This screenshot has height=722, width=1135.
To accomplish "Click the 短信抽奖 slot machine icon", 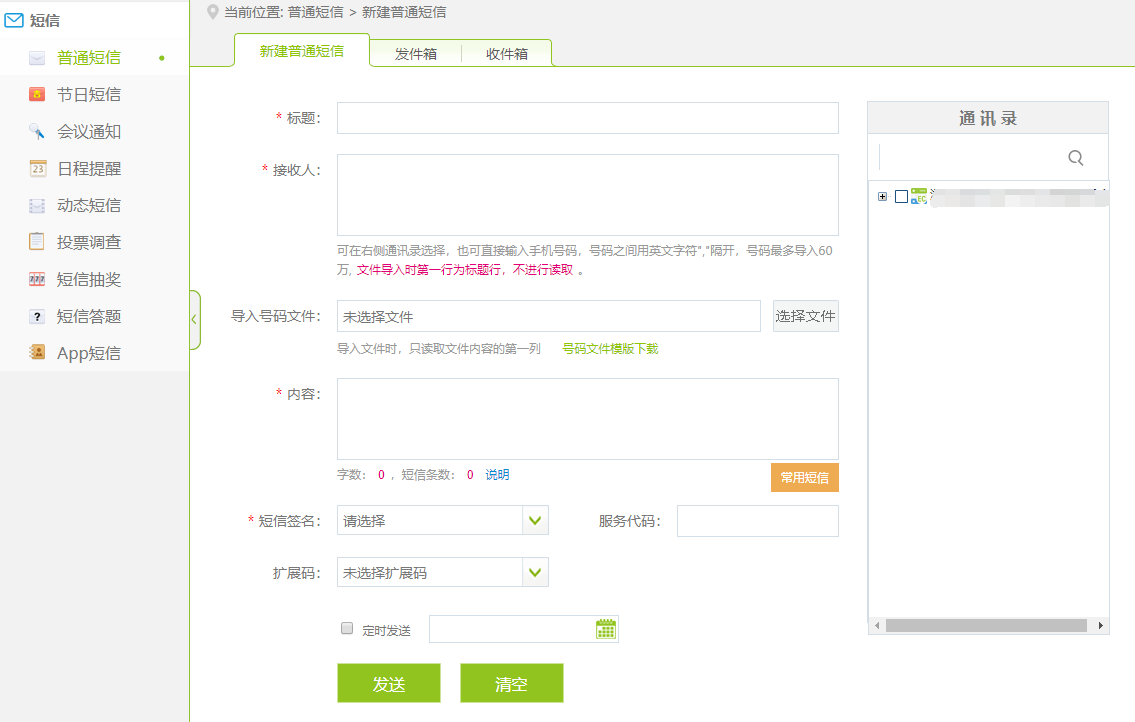I will coord(37,280).
